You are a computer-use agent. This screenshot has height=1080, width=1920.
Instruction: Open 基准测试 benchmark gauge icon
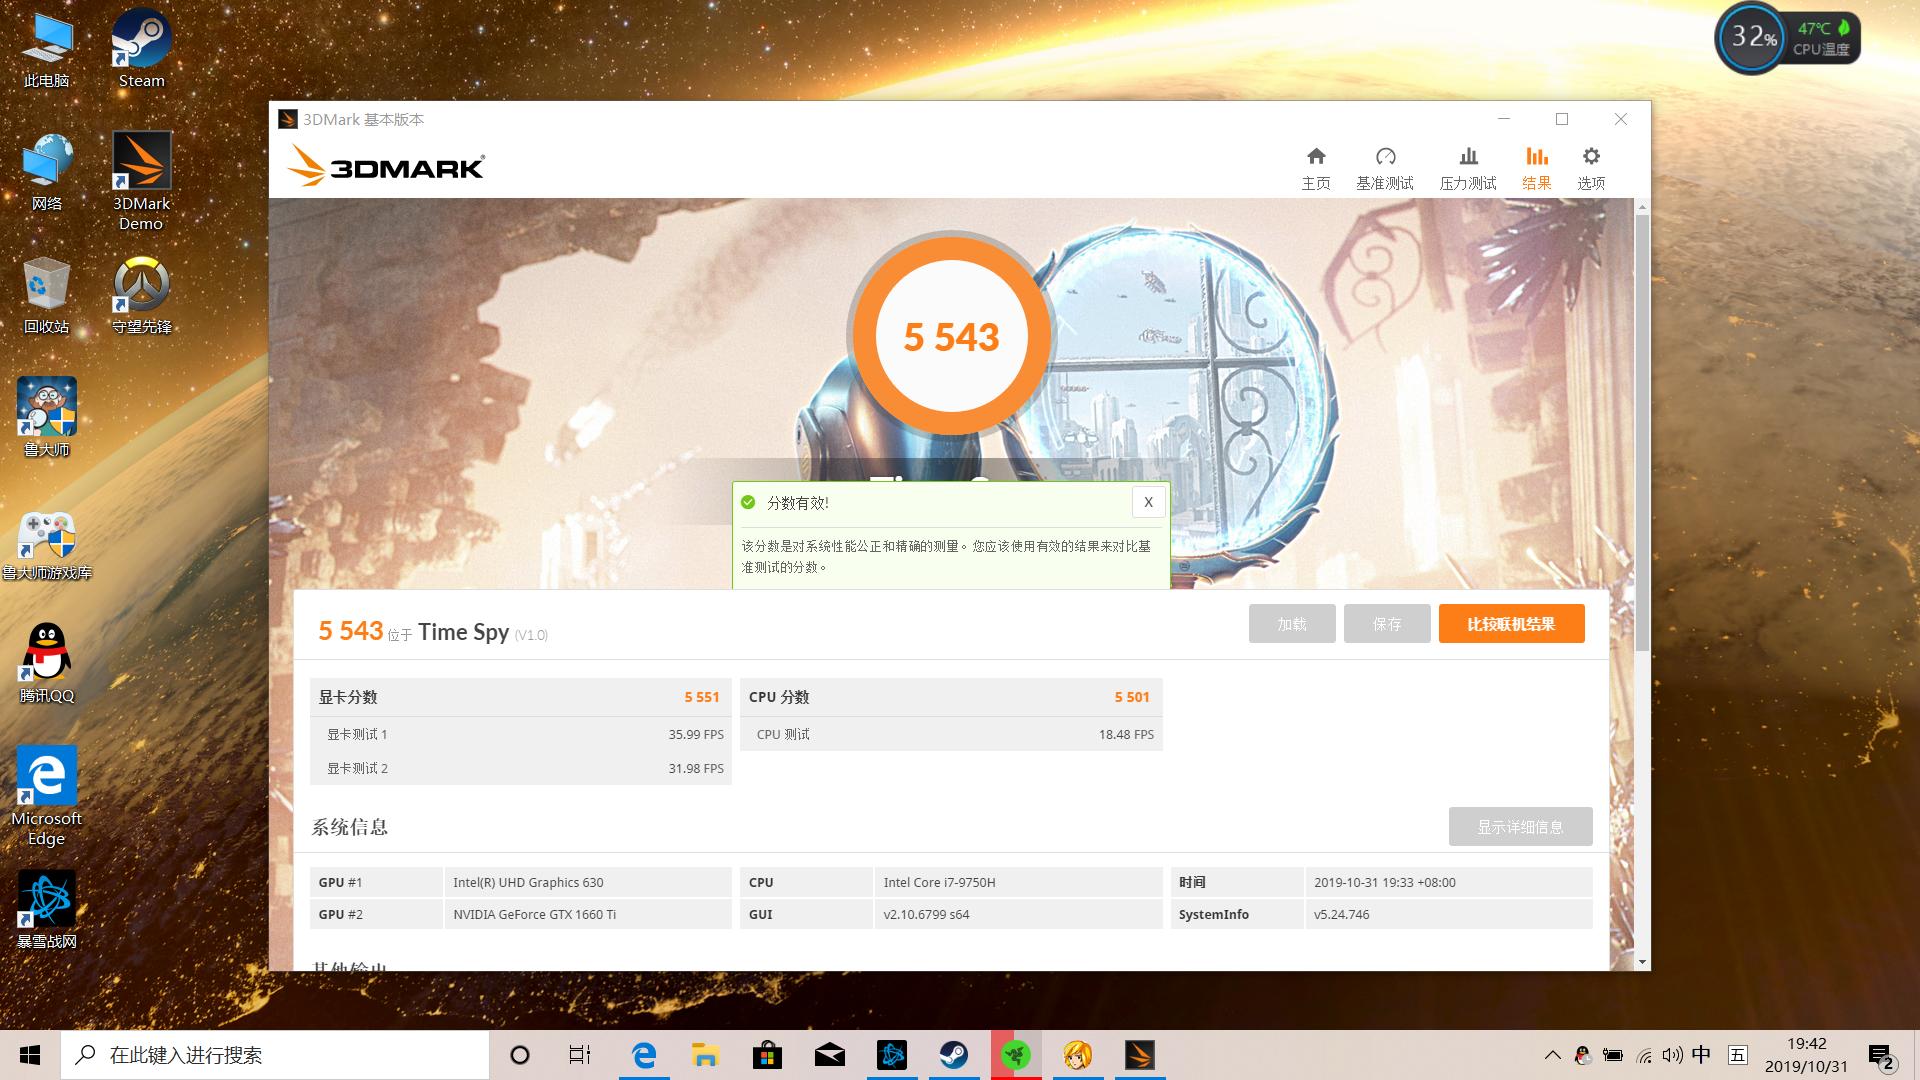coord(1385,168)
